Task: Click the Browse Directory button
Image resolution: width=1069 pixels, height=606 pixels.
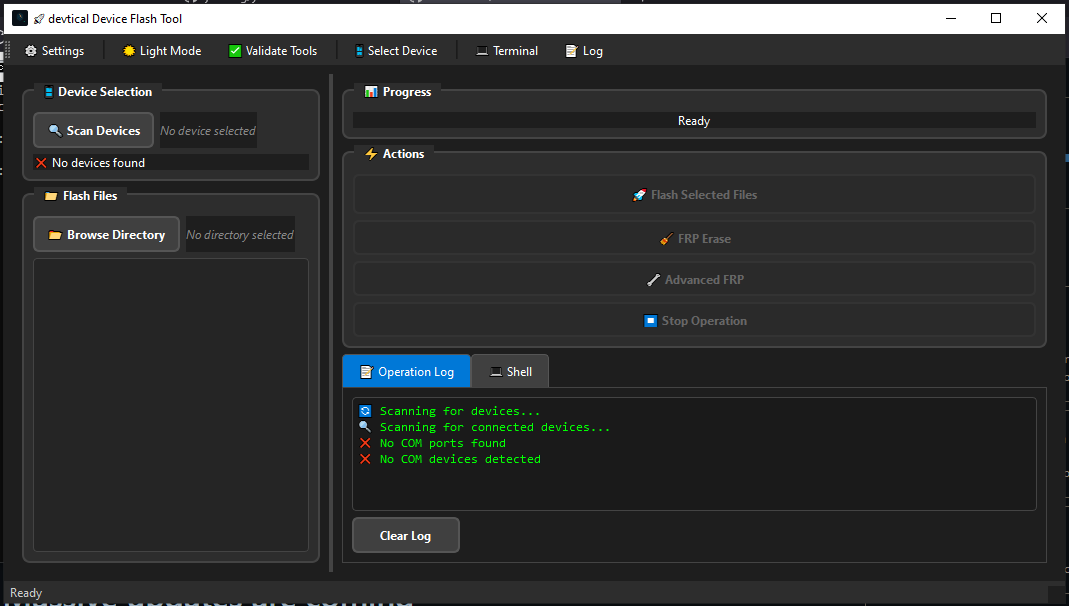Action: click(106, 234)
